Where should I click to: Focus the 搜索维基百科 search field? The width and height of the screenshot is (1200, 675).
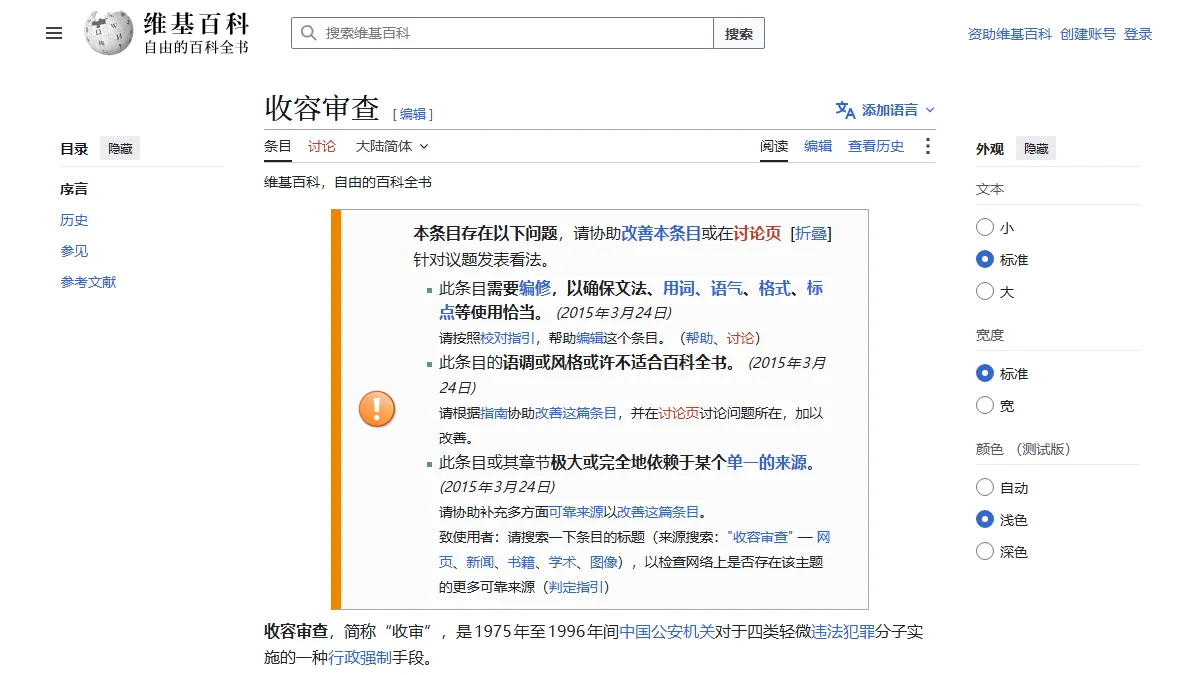(x=503, y=33)
